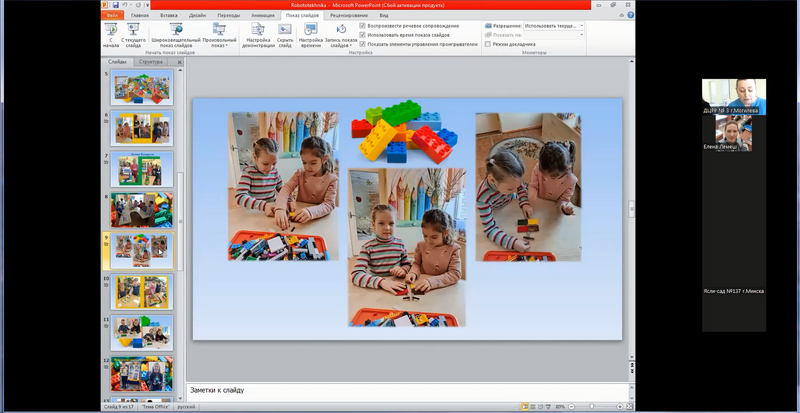The width and height of the screenshot is (800, 413).
Task: Save presentation via quick access toolbar
Action: click(x=116, y=5)
